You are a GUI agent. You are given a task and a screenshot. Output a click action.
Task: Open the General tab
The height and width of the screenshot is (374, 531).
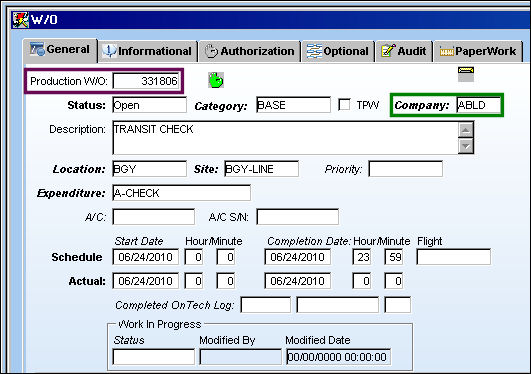[x=60, y=50]
